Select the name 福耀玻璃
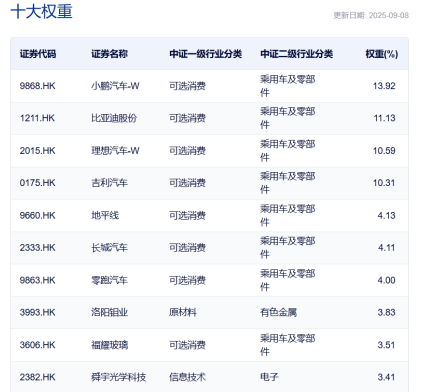This screenshot has height=392, width=434. coord(110,345)
